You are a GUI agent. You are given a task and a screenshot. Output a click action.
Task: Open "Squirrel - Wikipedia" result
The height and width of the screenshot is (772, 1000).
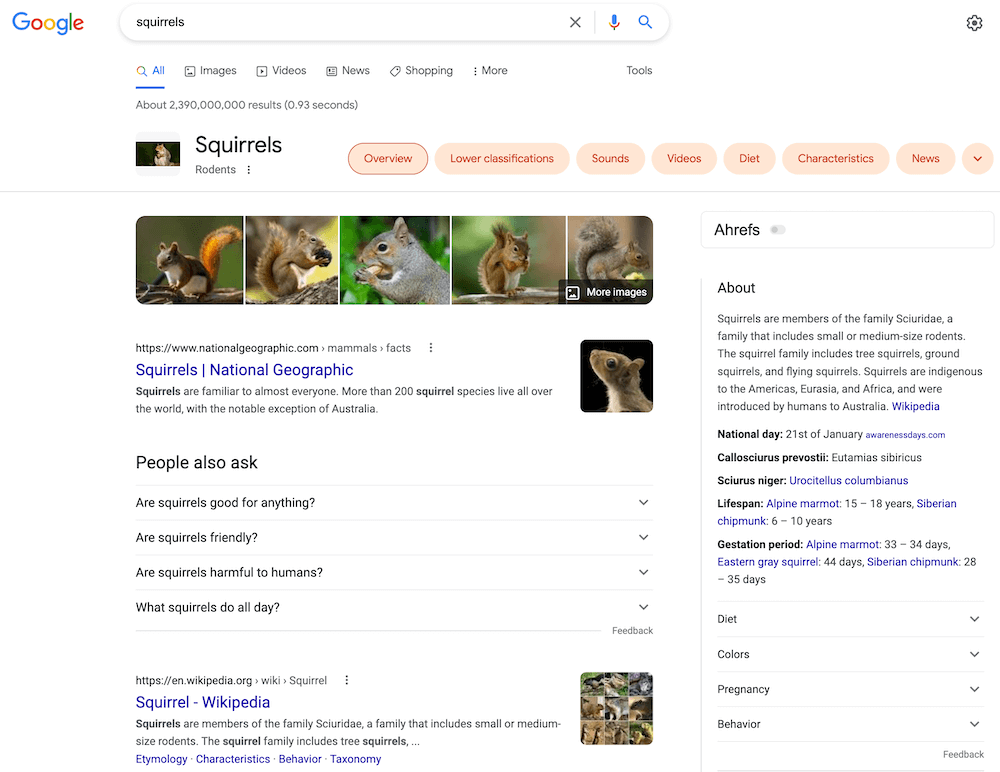pyautogui.click(x=203, y=702)
